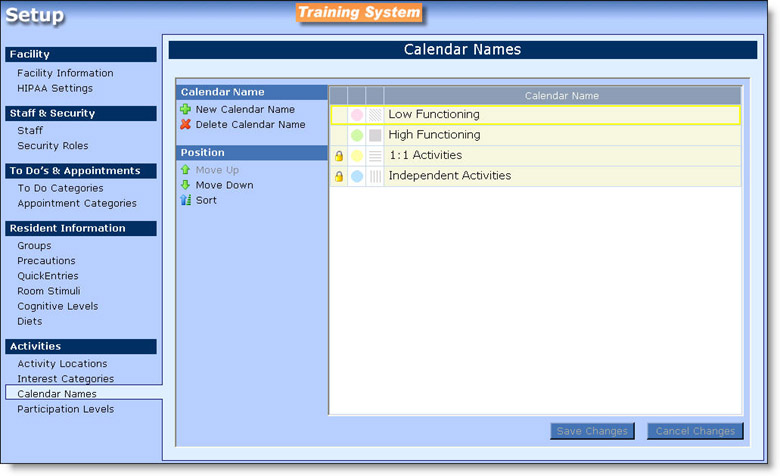Image resolution: width=780 pixels, height=476 pixels.
Task: Open HIPAA Settings page
Action: [x=55, y=88]
